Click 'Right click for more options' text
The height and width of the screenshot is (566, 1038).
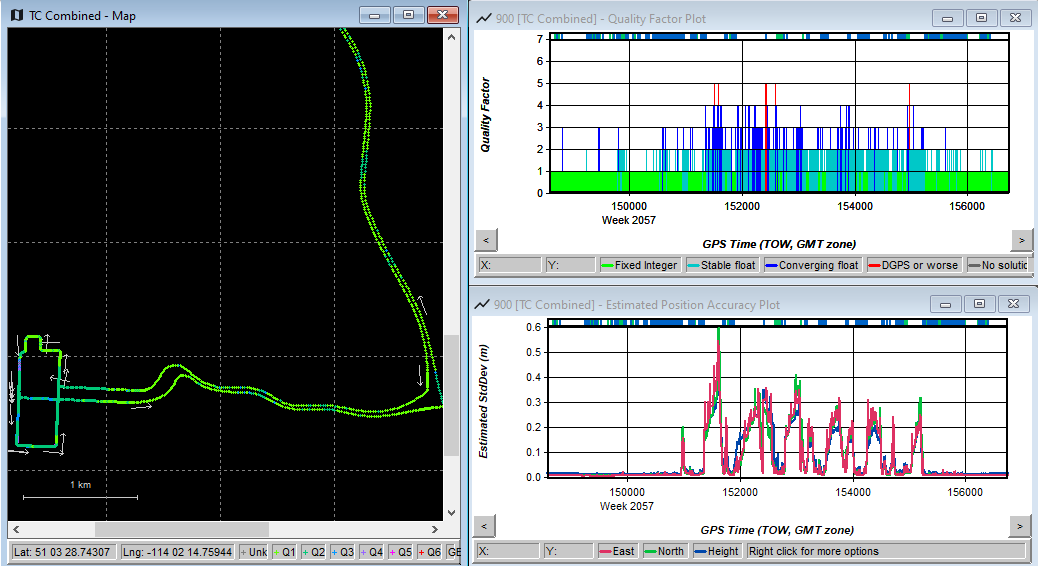click(x=814, y=551)
